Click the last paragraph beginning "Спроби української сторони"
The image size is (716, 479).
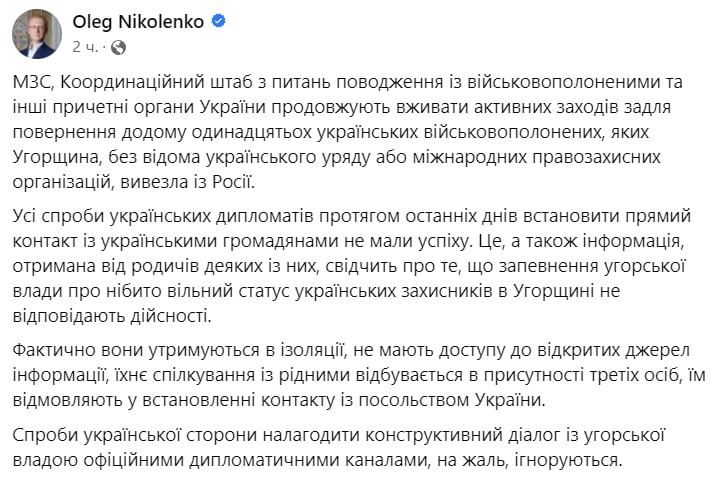click(338, 447)
